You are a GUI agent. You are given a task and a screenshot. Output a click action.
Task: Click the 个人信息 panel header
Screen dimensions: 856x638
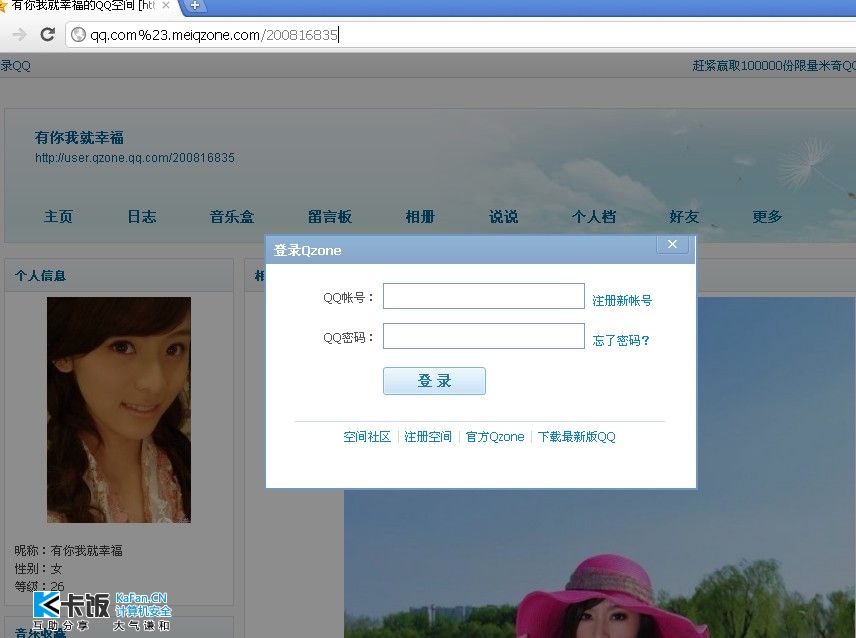coord(119,276)
